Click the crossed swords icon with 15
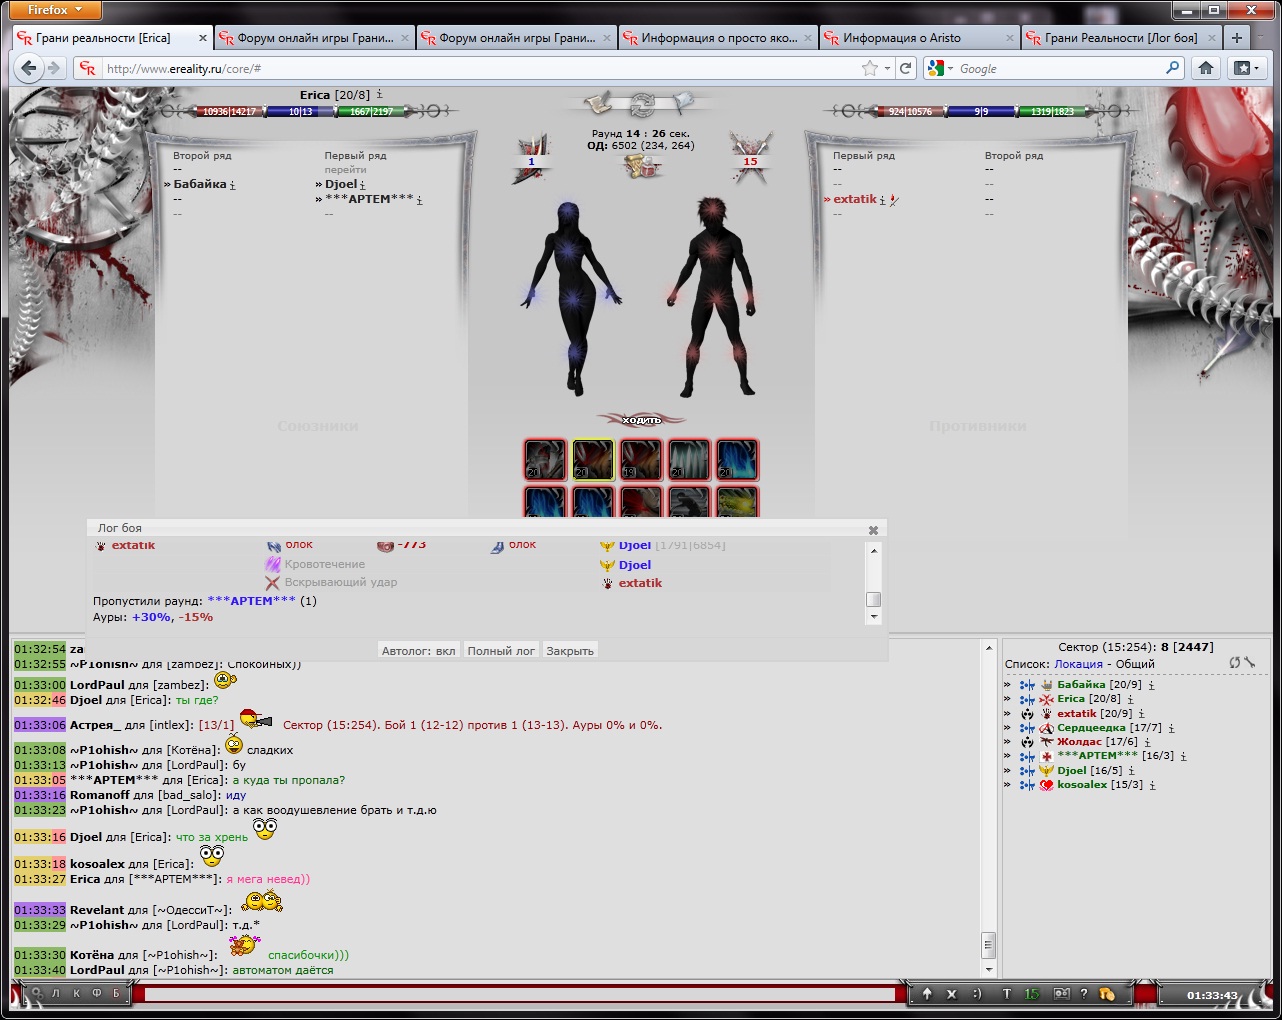The image size is (1282, 1020). (x=750, y=158)
